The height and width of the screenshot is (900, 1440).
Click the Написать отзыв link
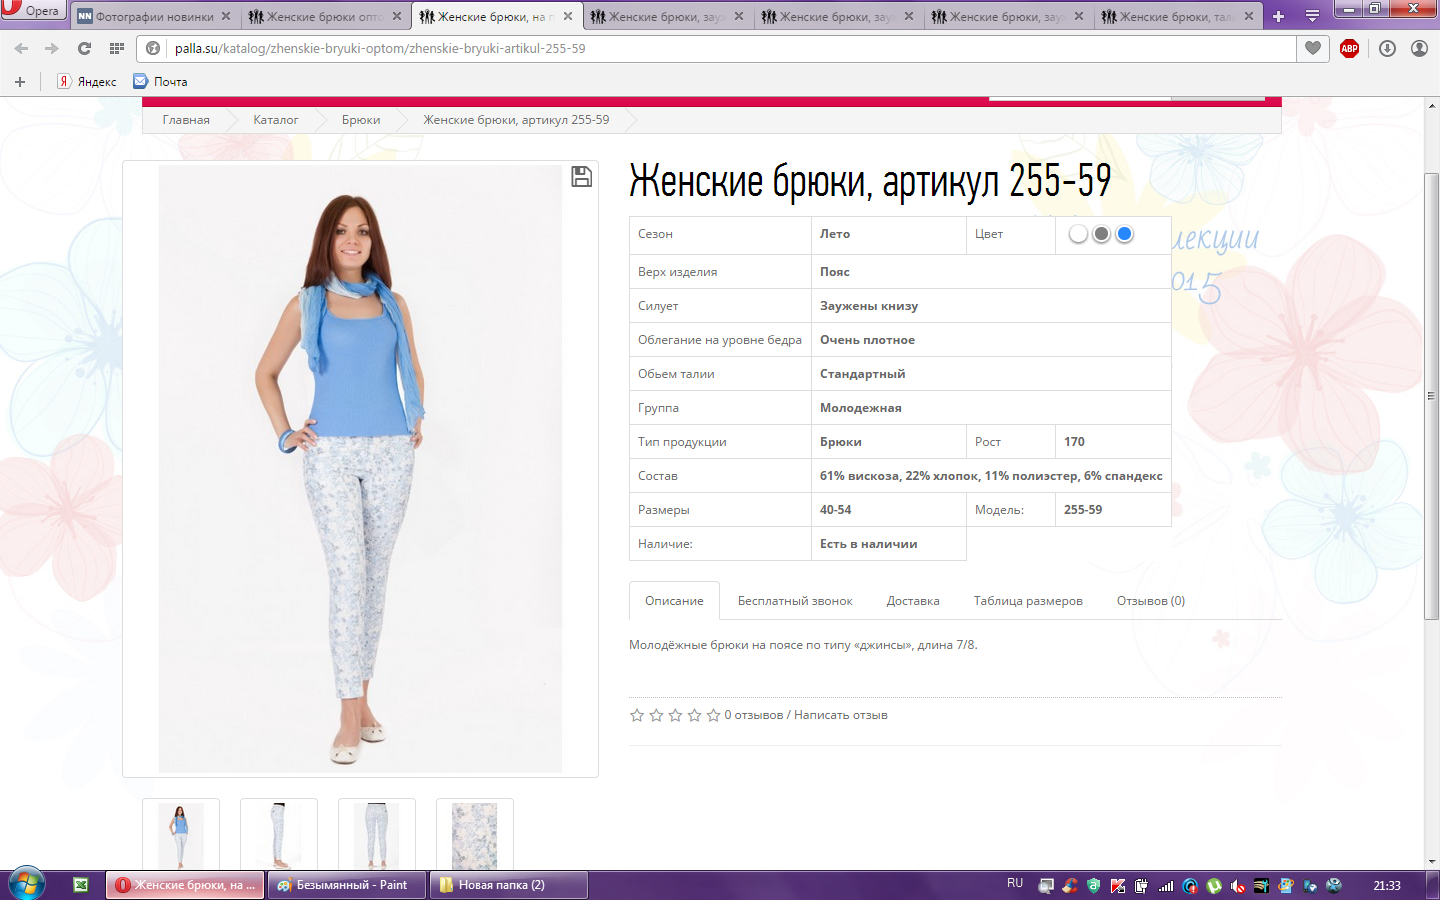tap(841, 715)
